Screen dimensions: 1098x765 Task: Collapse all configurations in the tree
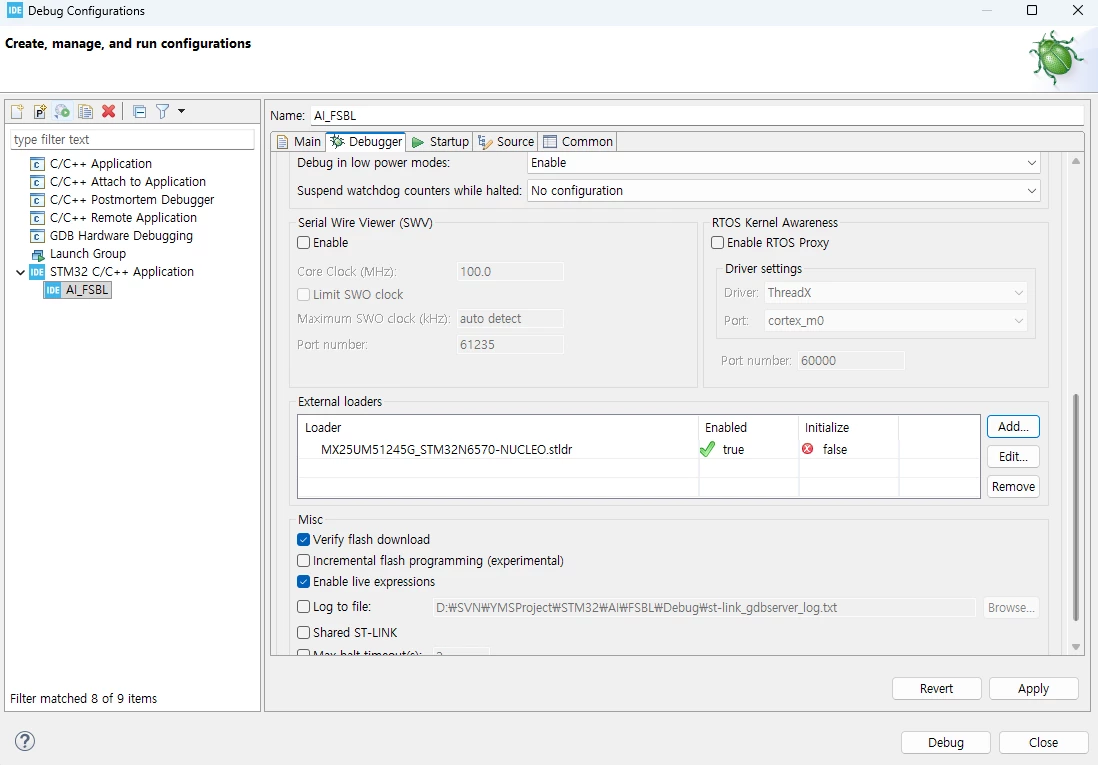tap(139, 111)
